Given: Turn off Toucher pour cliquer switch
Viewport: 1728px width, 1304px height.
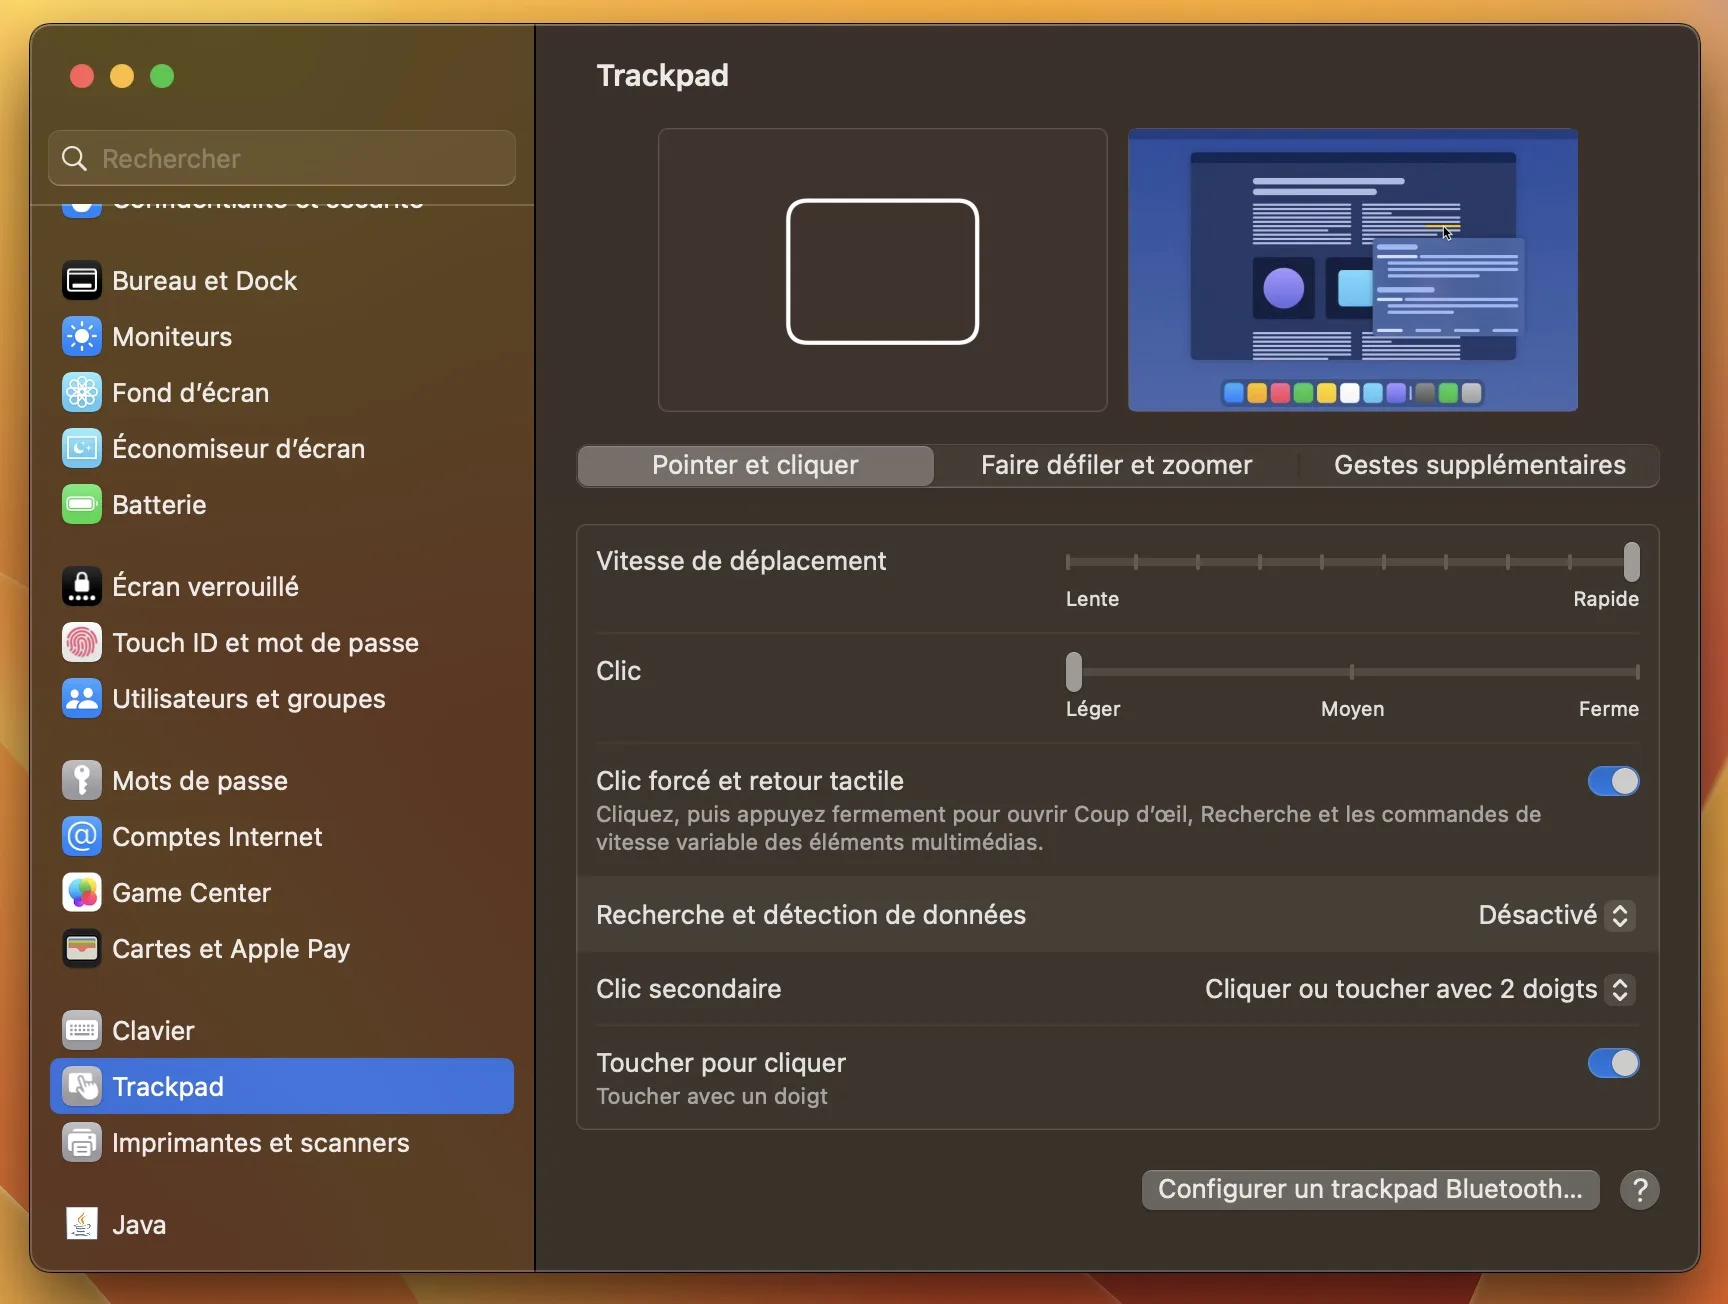Looking at the screenshot, I should [x=1612, y=1063].
